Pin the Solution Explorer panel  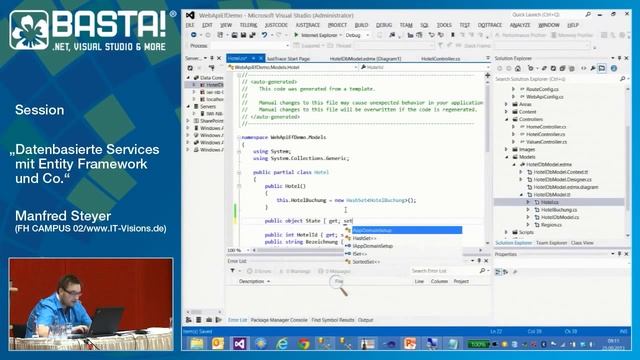click(620, 58)
